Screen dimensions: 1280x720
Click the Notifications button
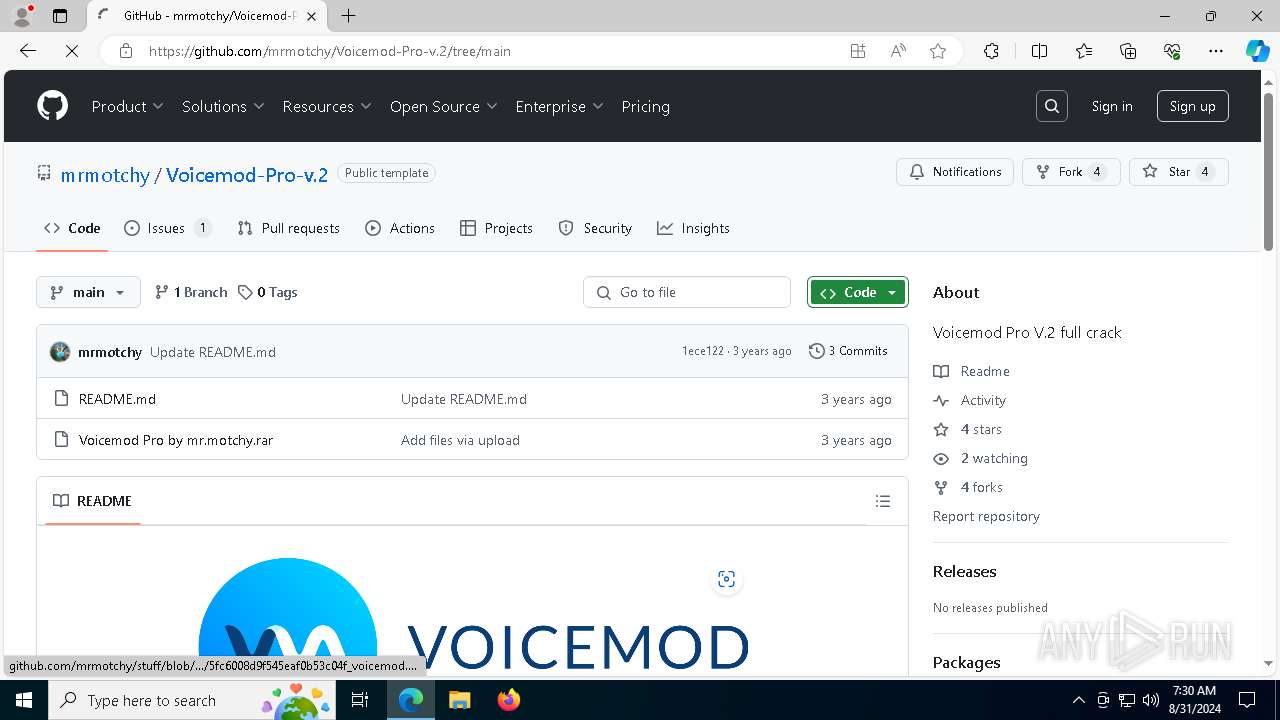(955, 172)
